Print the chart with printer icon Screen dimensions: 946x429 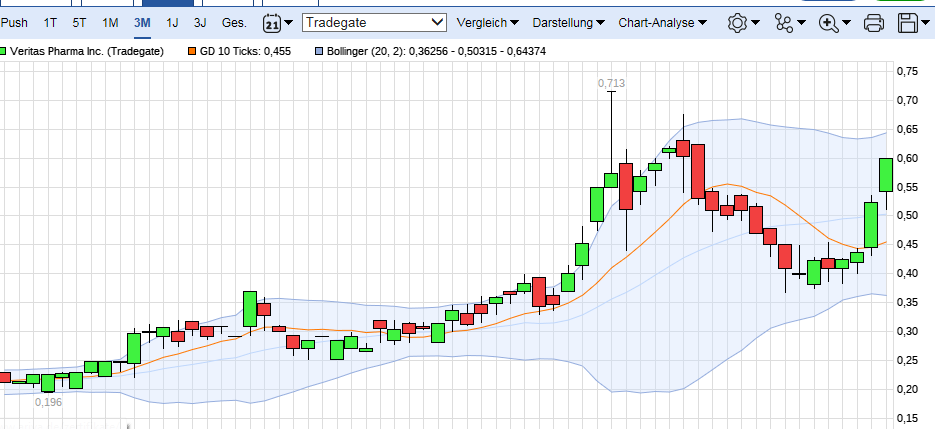click(x=873, y=22)
